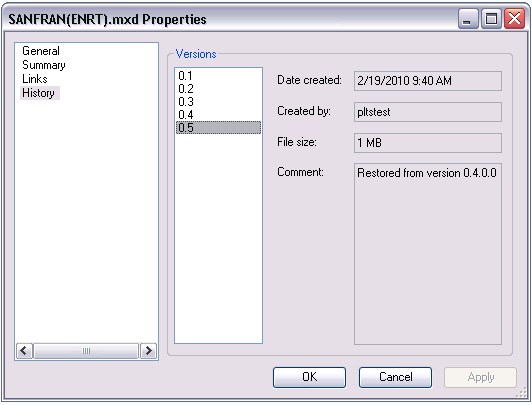The image size is (532, 405).
Task: Click the horizontal scrollbar thumb
Action: click(x=86, y=351)
